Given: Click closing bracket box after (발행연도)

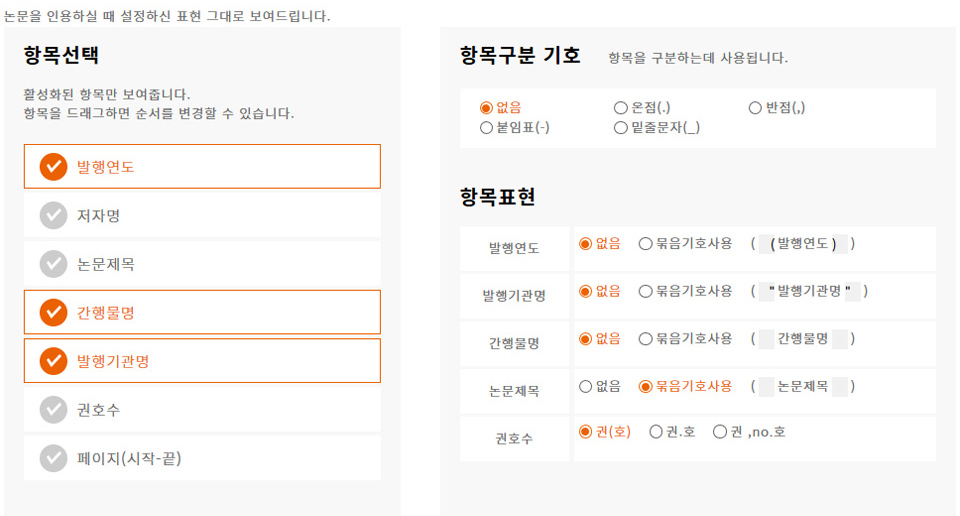Looking at the screenshot, I should click(x=840, y=244).
